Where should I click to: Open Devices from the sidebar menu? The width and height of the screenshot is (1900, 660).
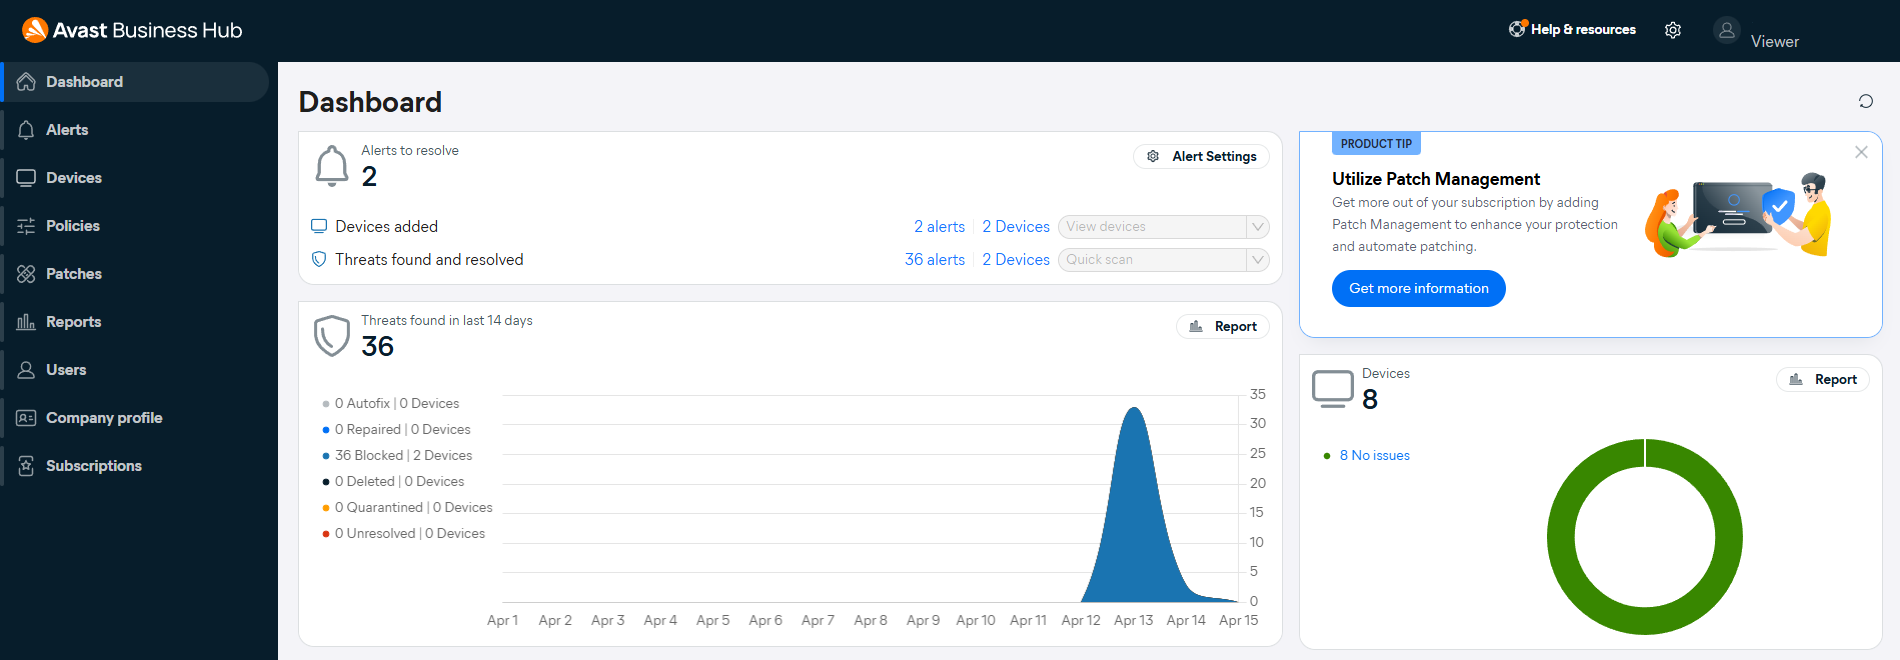click(x=136, y=178)
